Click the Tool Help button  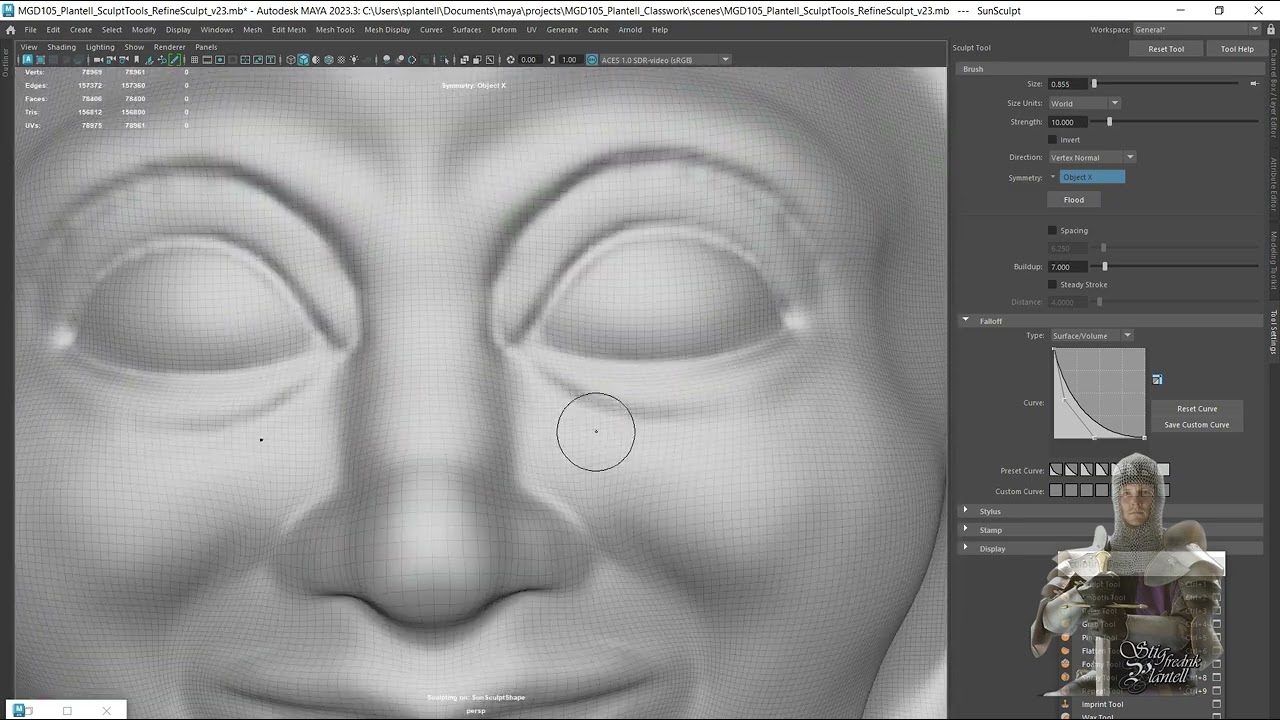(x=1237, y=49)
